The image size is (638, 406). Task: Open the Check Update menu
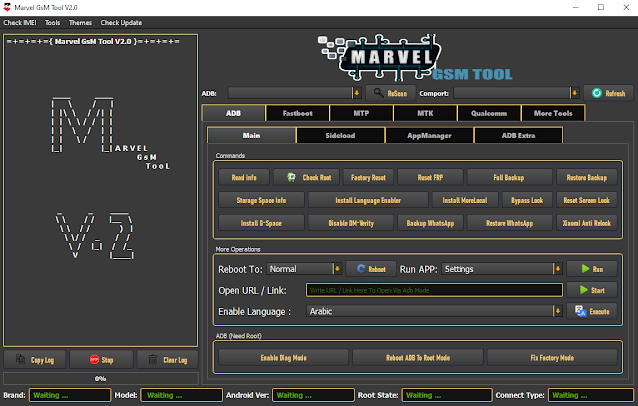[121, 23]
